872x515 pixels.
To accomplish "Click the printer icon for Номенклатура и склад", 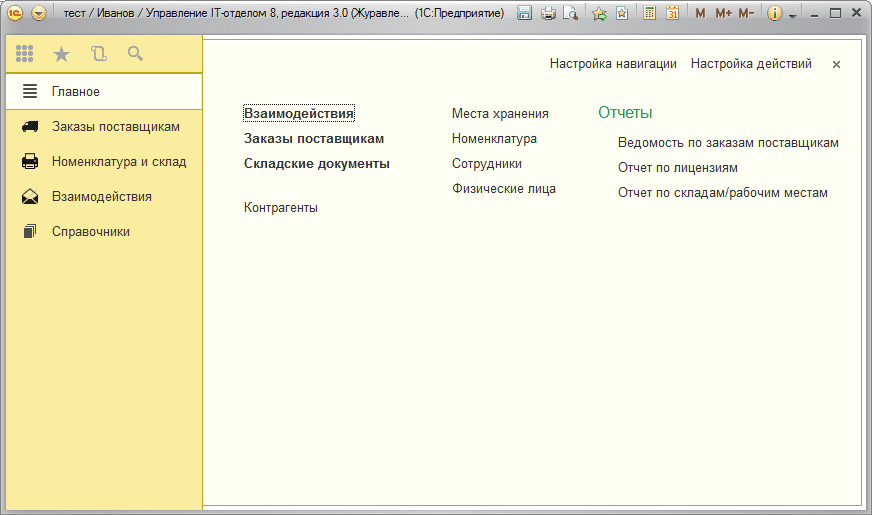I will click(x=30, y=162).
